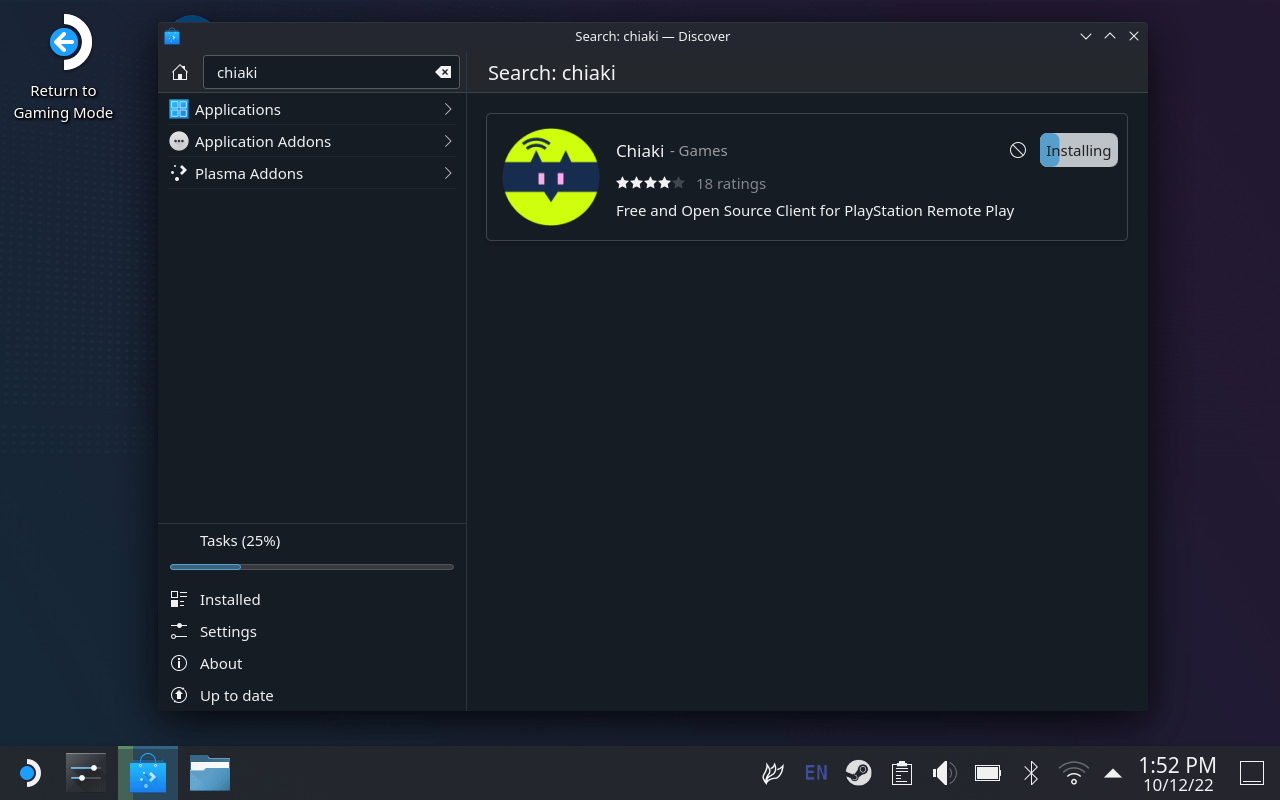This screenshot has width=1280, height=800.
Task: Click the Discover icon in title bar
Action: coord(172,37)
